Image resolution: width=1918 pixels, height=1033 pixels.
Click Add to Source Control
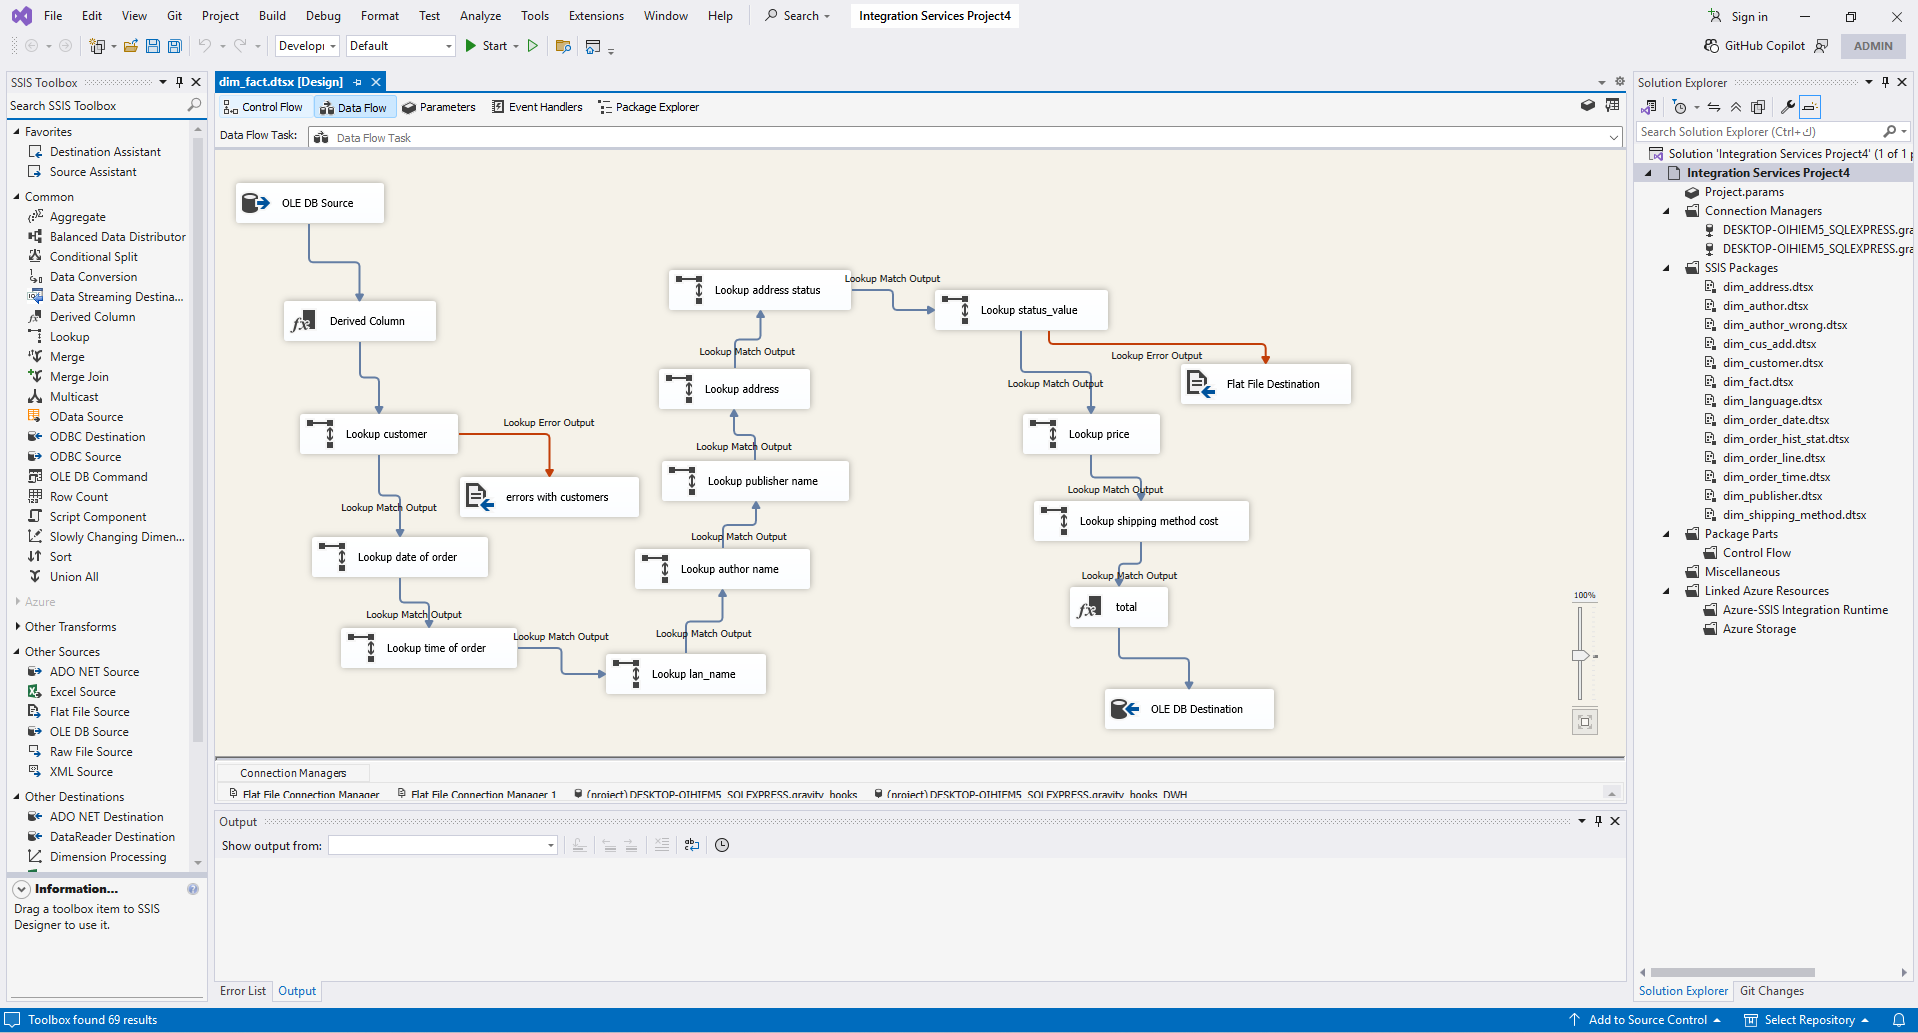click(x=1645, y=1020)
